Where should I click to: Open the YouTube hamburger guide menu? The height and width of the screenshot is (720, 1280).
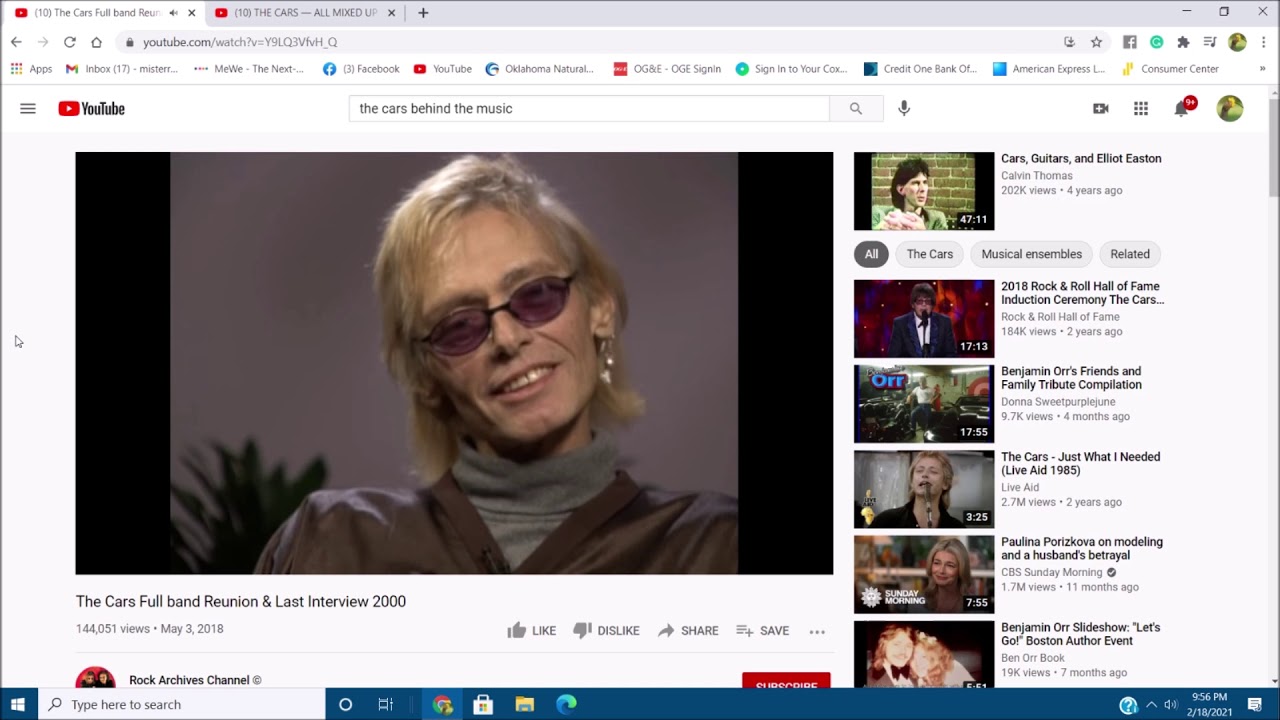pyautogui.click(x=28, y=108)
